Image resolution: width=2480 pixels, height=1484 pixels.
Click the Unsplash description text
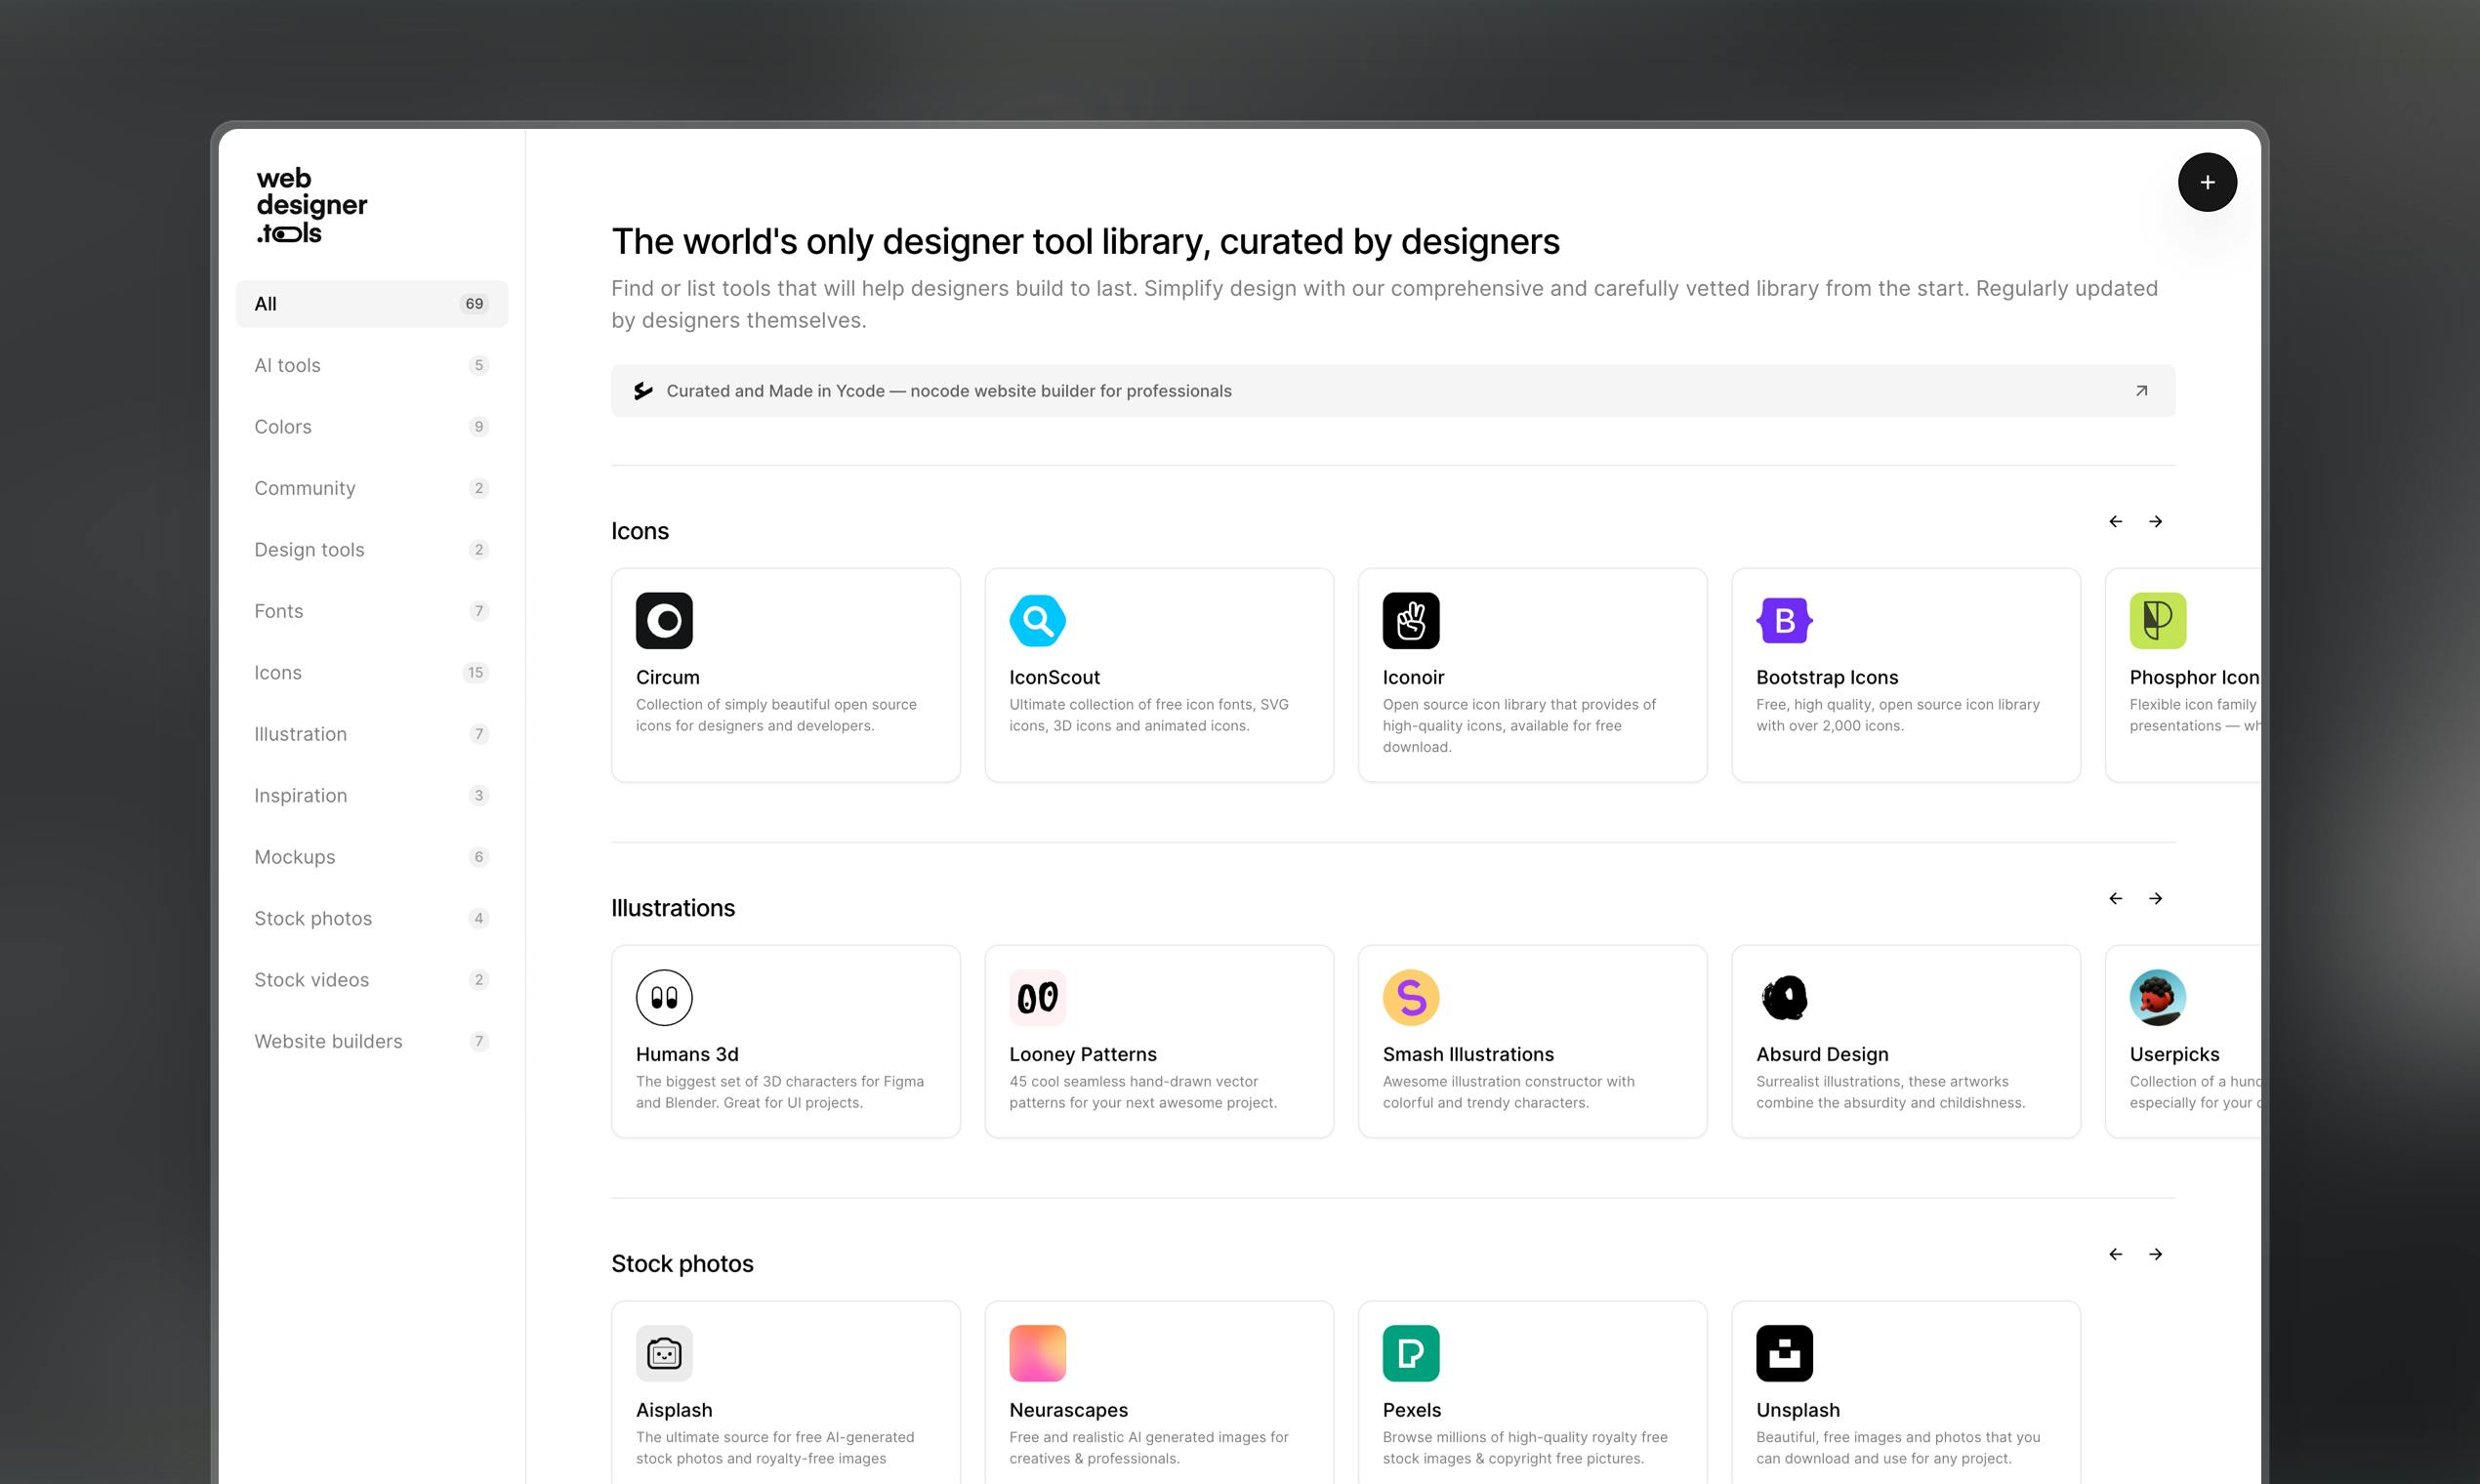coord(1898,1448)
